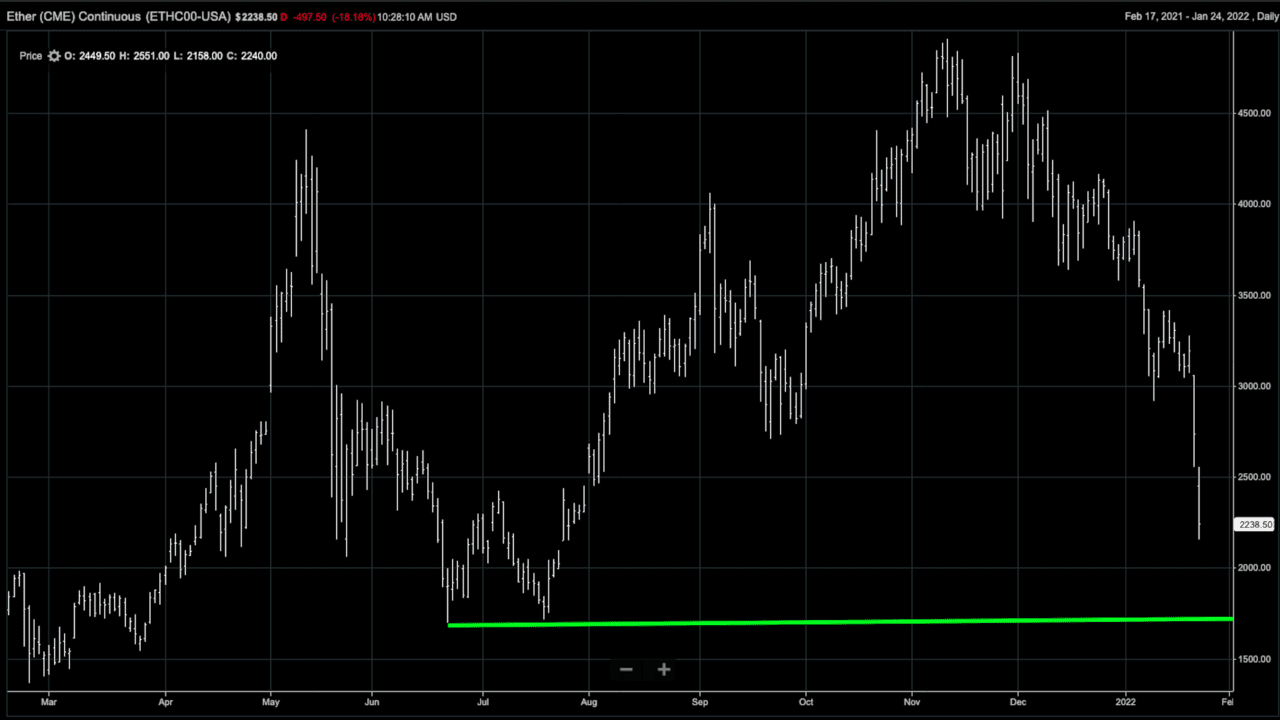
Task: Click the 3000.00 price axis label
Action: coord(1252,386)
